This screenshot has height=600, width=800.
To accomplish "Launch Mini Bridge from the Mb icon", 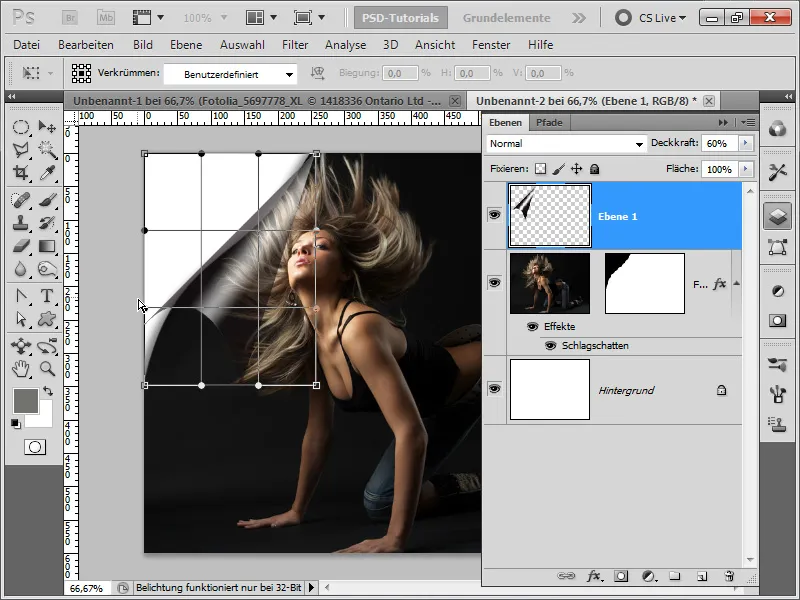I will click(x=106, y=18).
